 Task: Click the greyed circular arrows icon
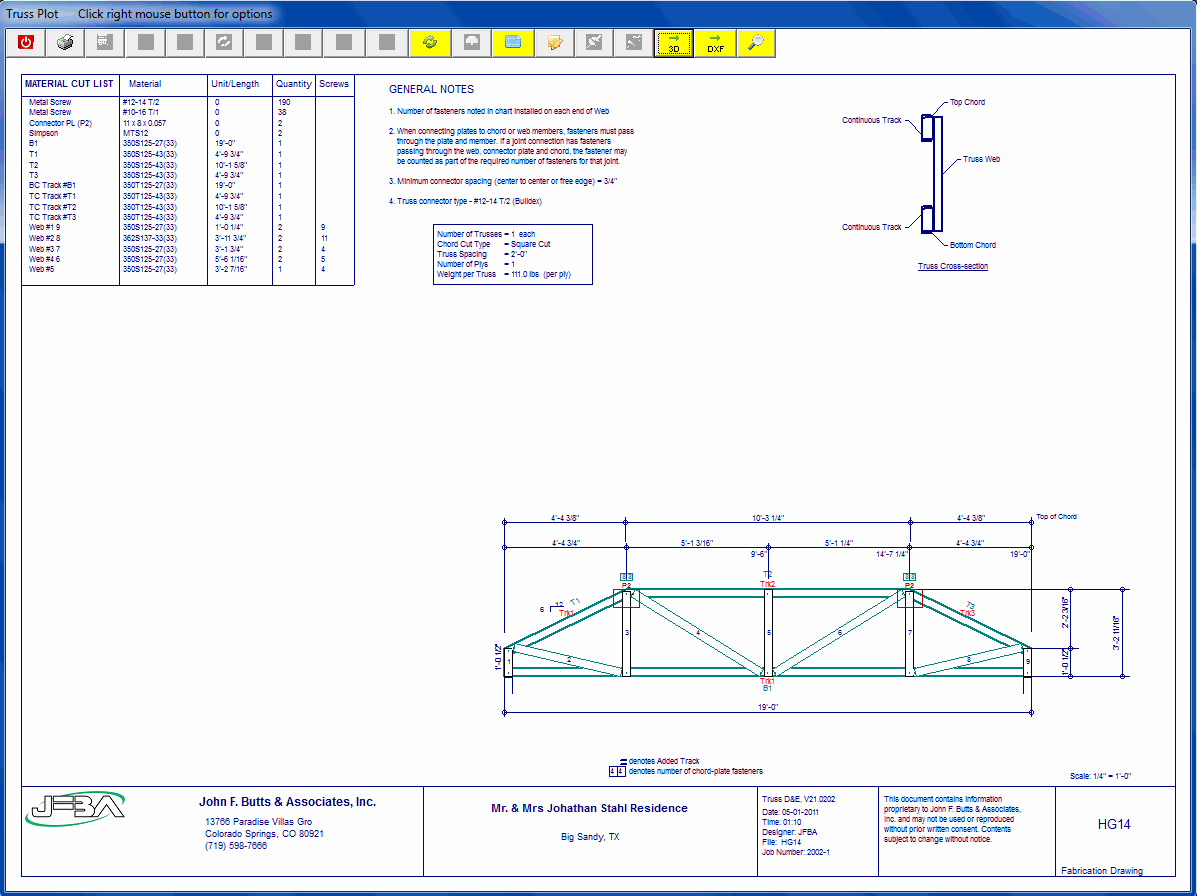pos(224,43)
